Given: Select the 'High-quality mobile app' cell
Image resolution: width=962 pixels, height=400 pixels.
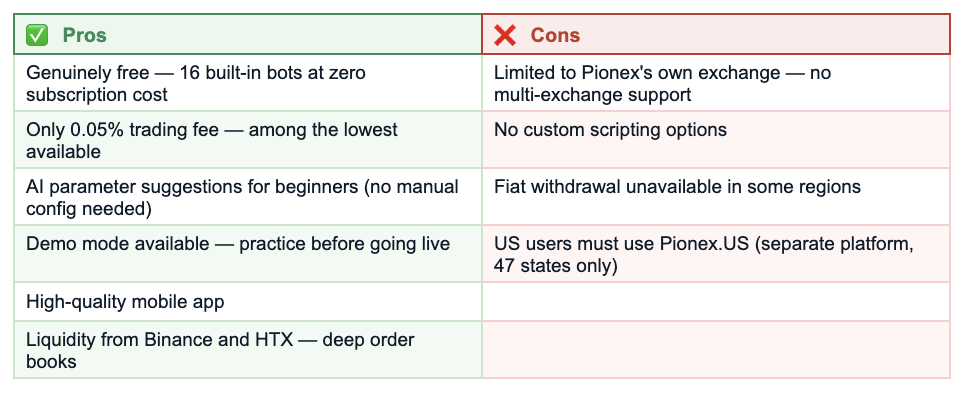Looking at the screenshot, I should (x=248, y=302).
